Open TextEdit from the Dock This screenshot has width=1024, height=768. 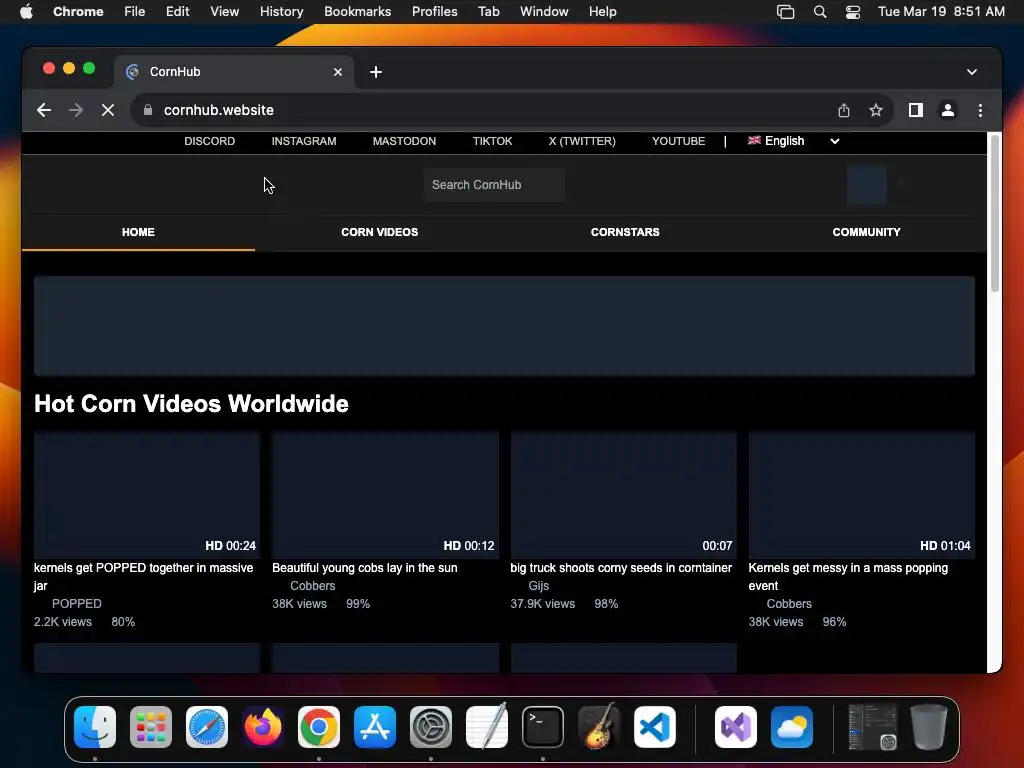coord(487,727)
